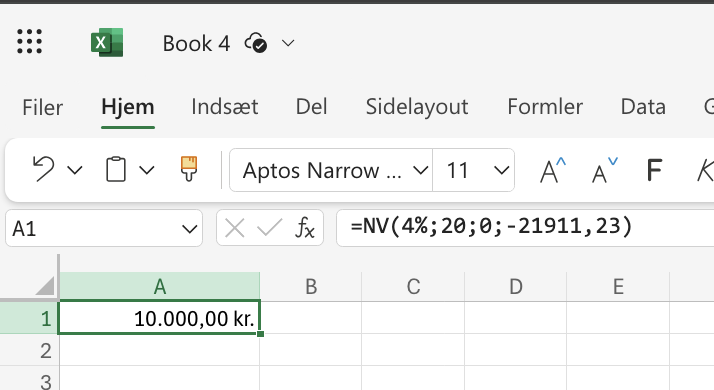Expand the undo history dropdown arrow
Screen dimensions: 714x390
[75, 170]
